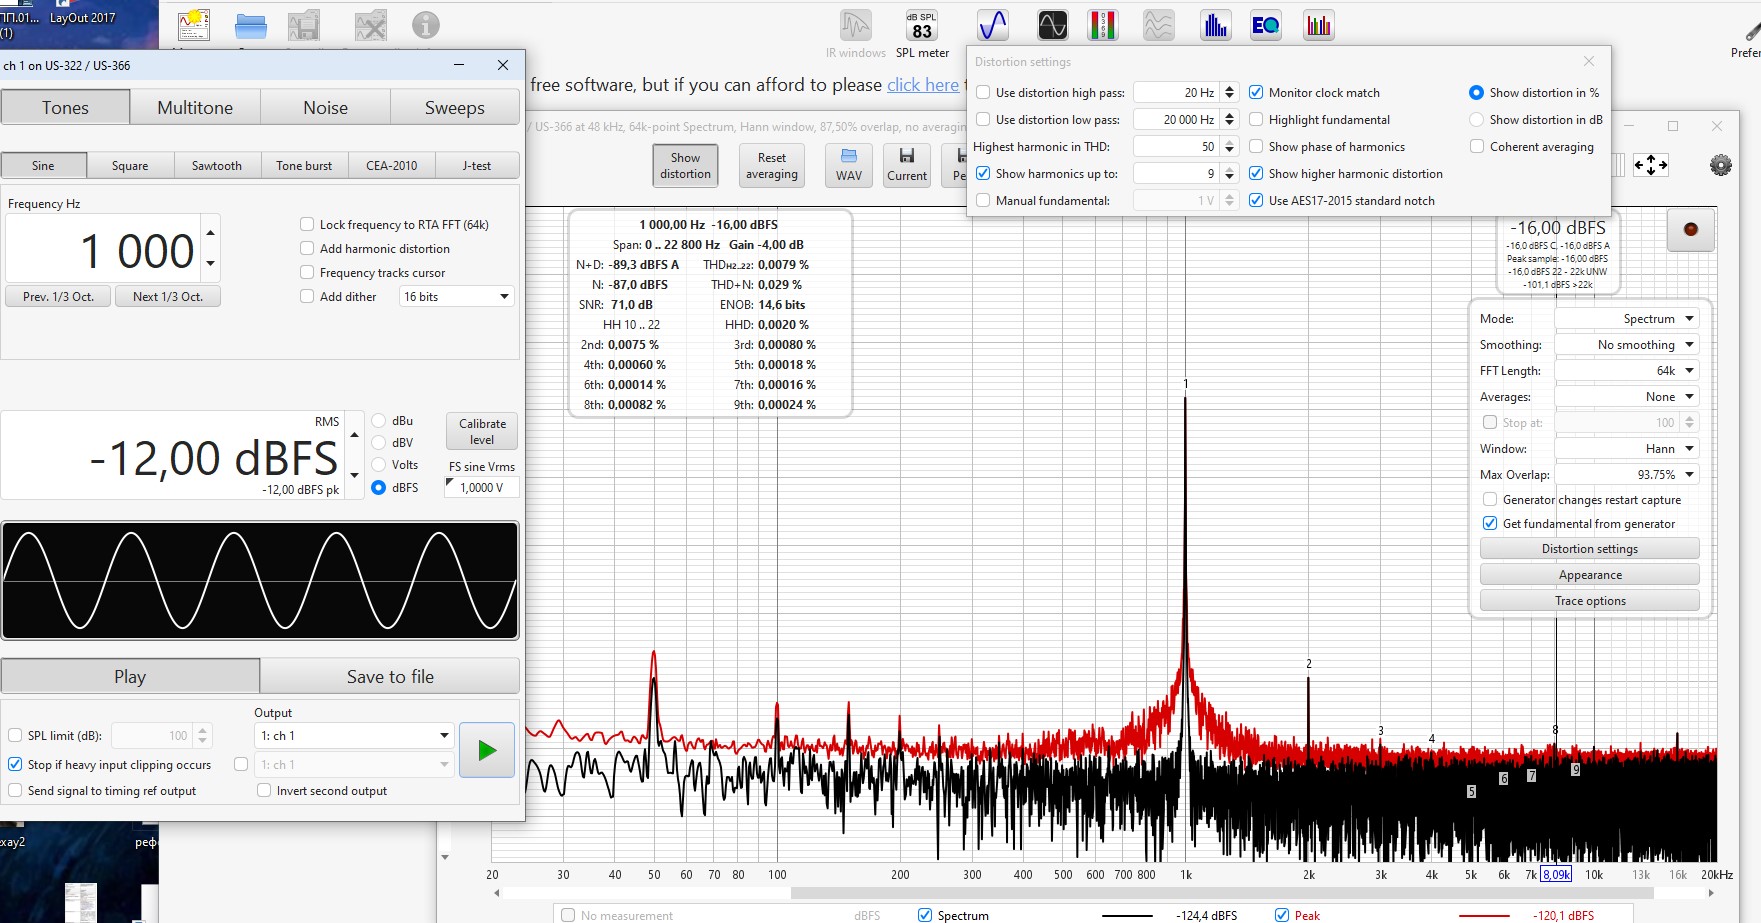Screen dimensions: 1761x923
Task: Open the FFT Length dropdown
Action: point(1627,371)
